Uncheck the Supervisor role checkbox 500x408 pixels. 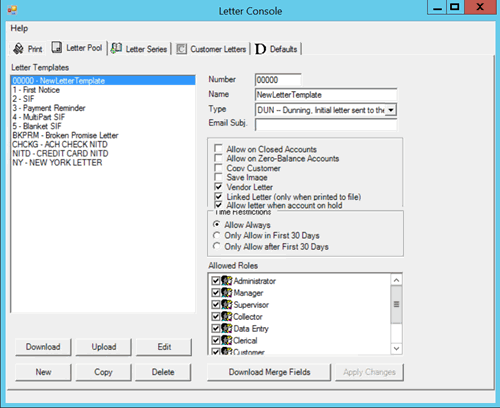click(x=216, y=305)
